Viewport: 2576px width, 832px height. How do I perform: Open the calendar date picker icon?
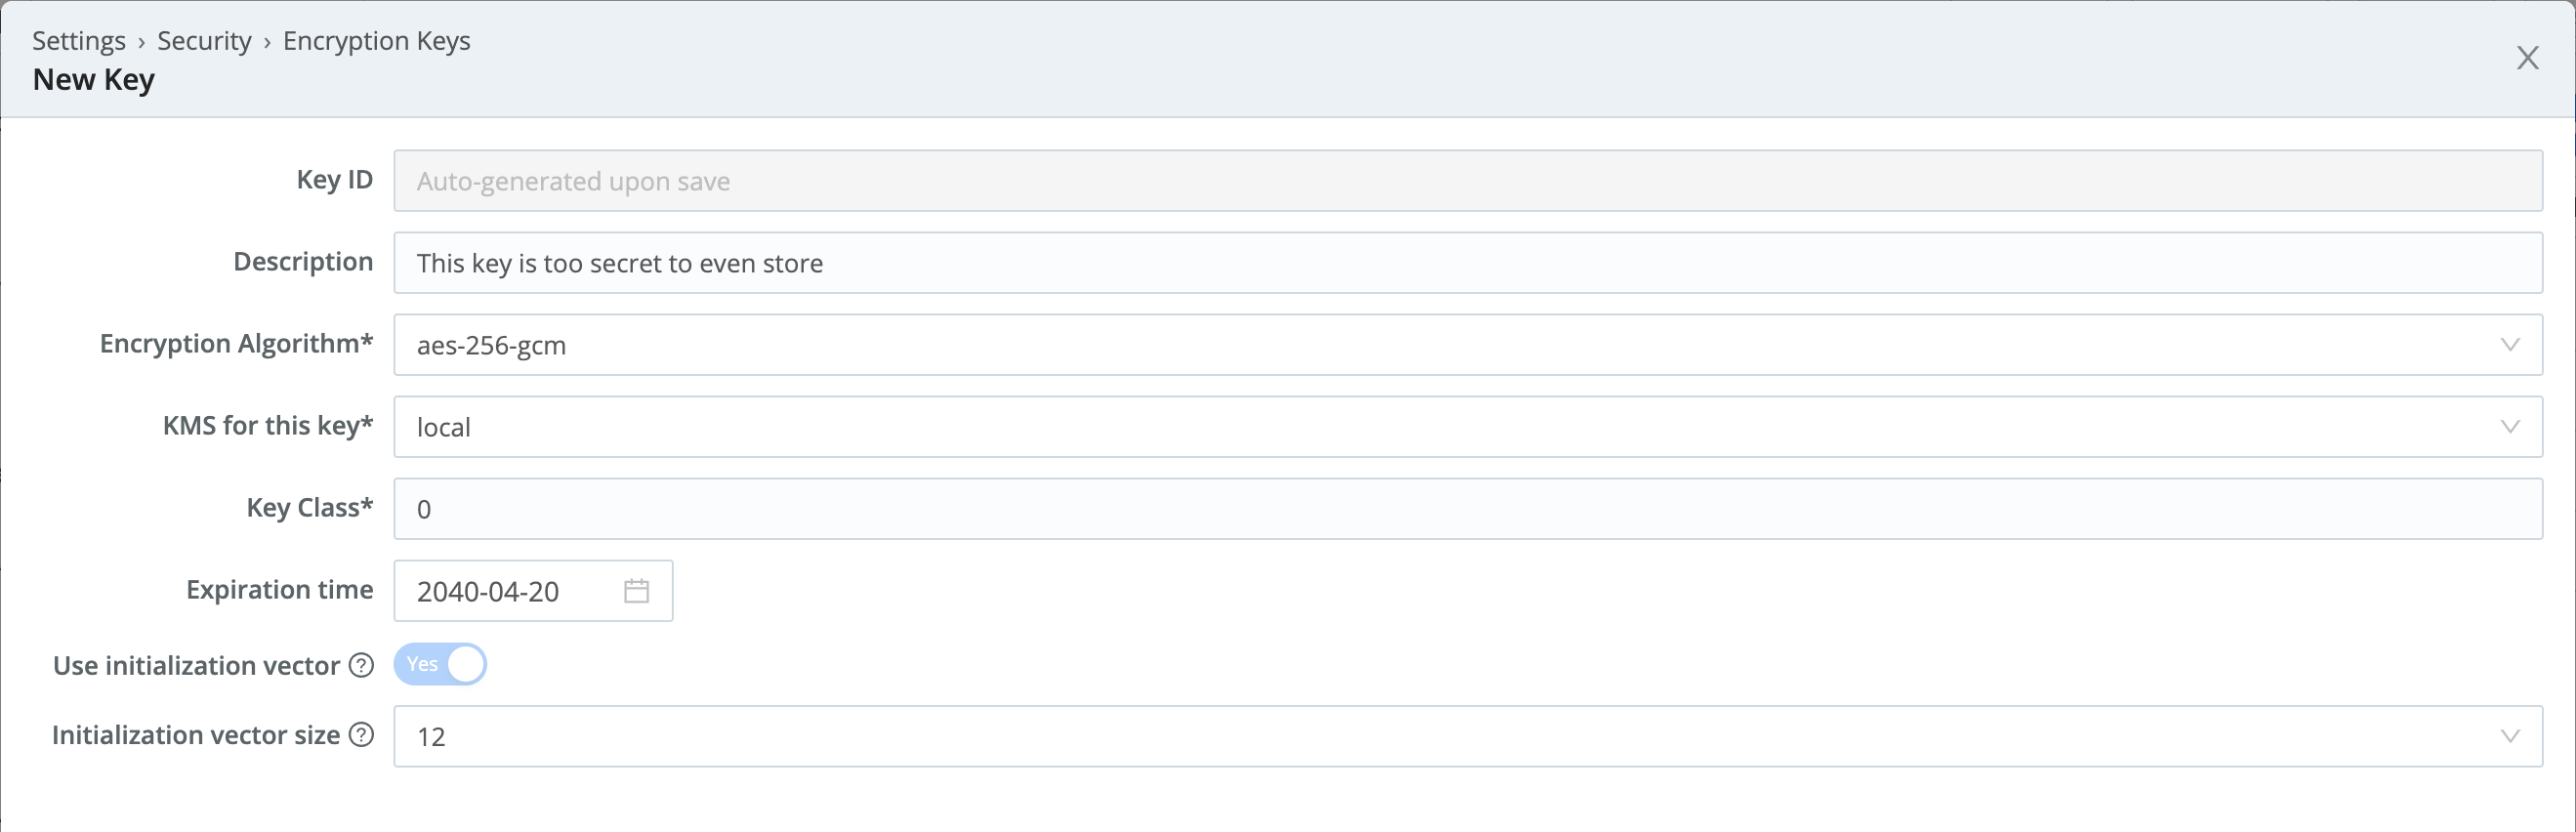[637, 590]
